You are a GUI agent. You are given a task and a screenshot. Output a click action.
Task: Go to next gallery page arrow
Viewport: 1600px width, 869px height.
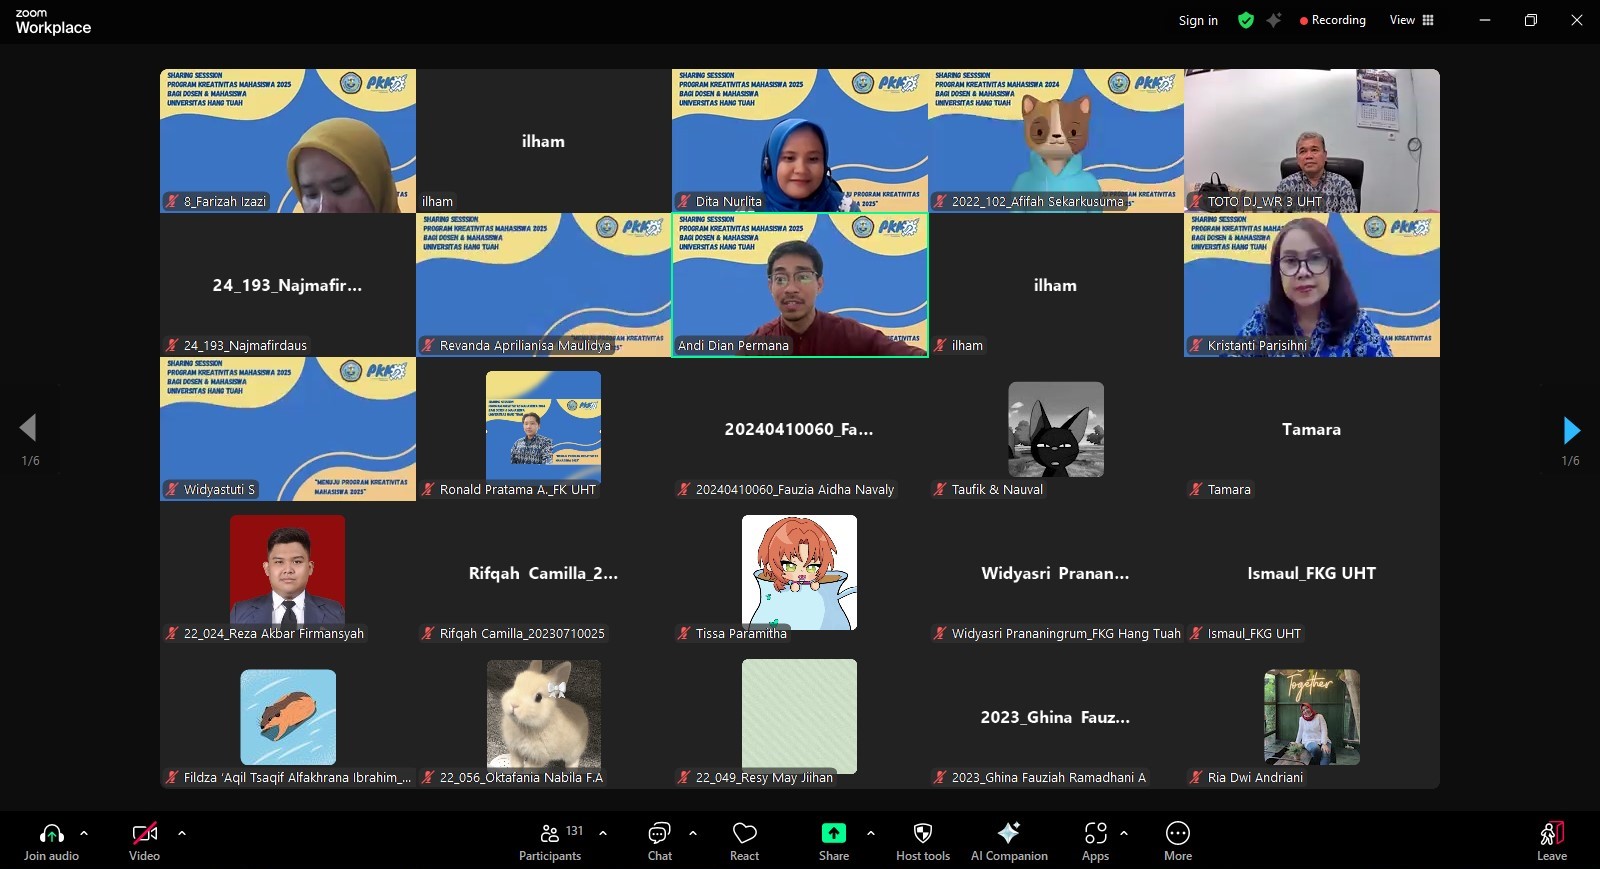[1570, 430]
